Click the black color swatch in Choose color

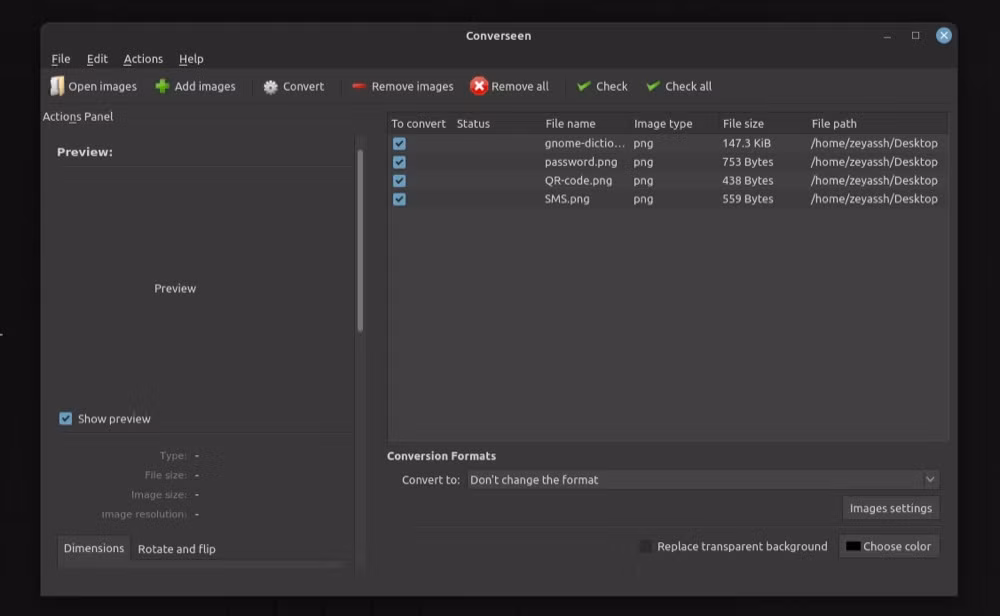[x=853, y=546]
